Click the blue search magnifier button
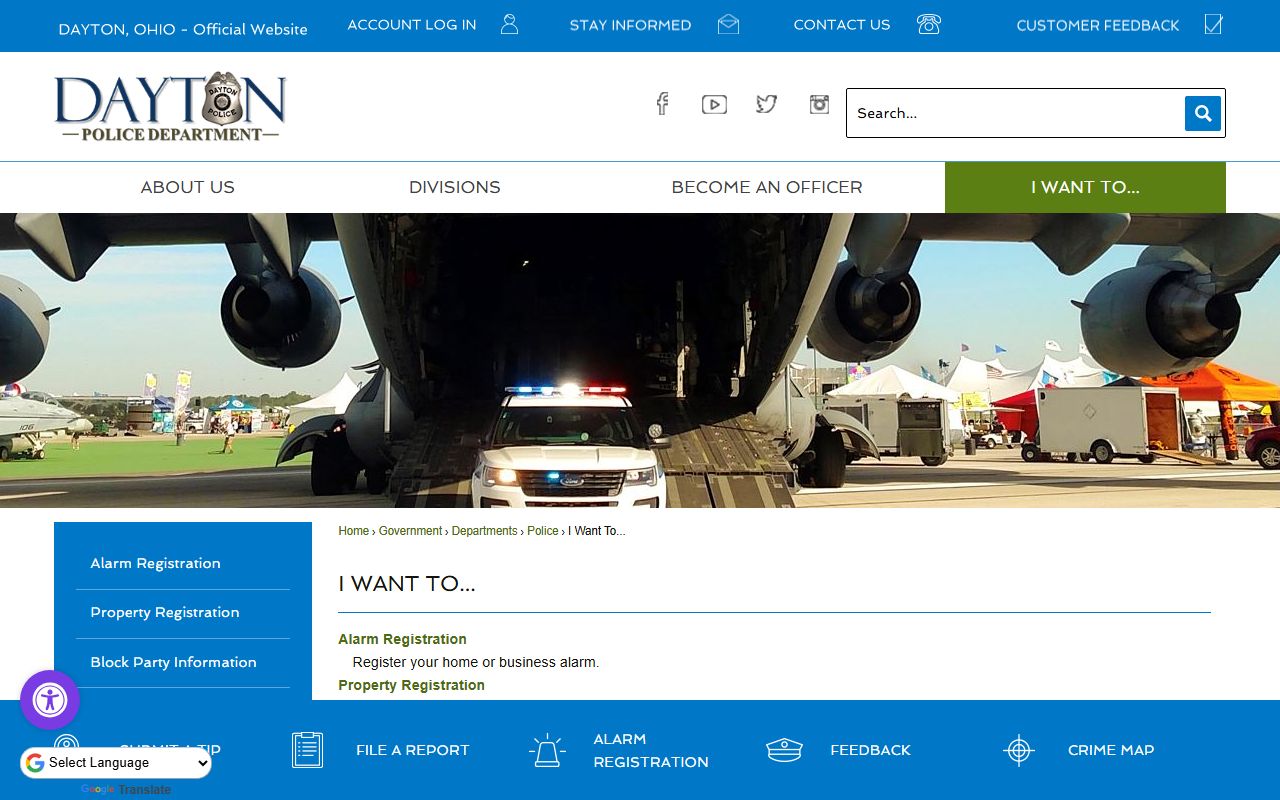The height and width of the screenshot is (800, 1280). [1203, 113]
